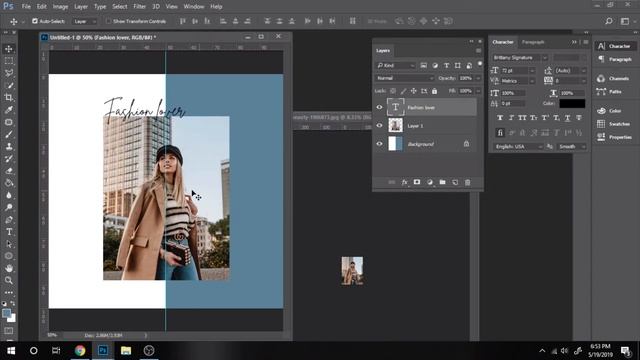Screen dimensions: 640x360
Task: Add a layer mask
Action: (x=417, y=182)
